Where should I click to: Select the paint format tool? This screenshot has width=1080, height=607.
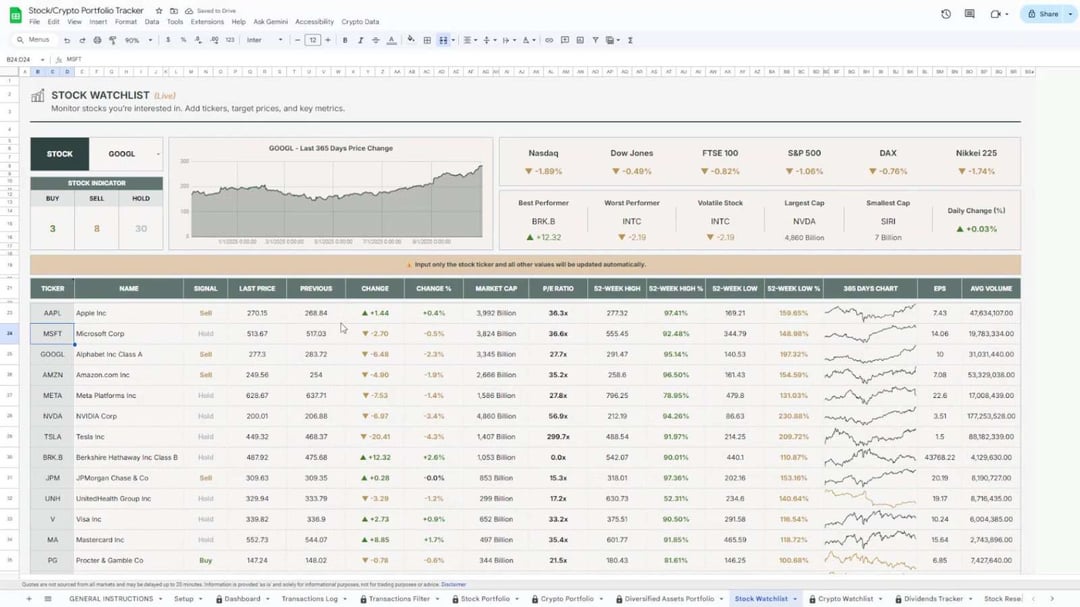coord(112,40)
